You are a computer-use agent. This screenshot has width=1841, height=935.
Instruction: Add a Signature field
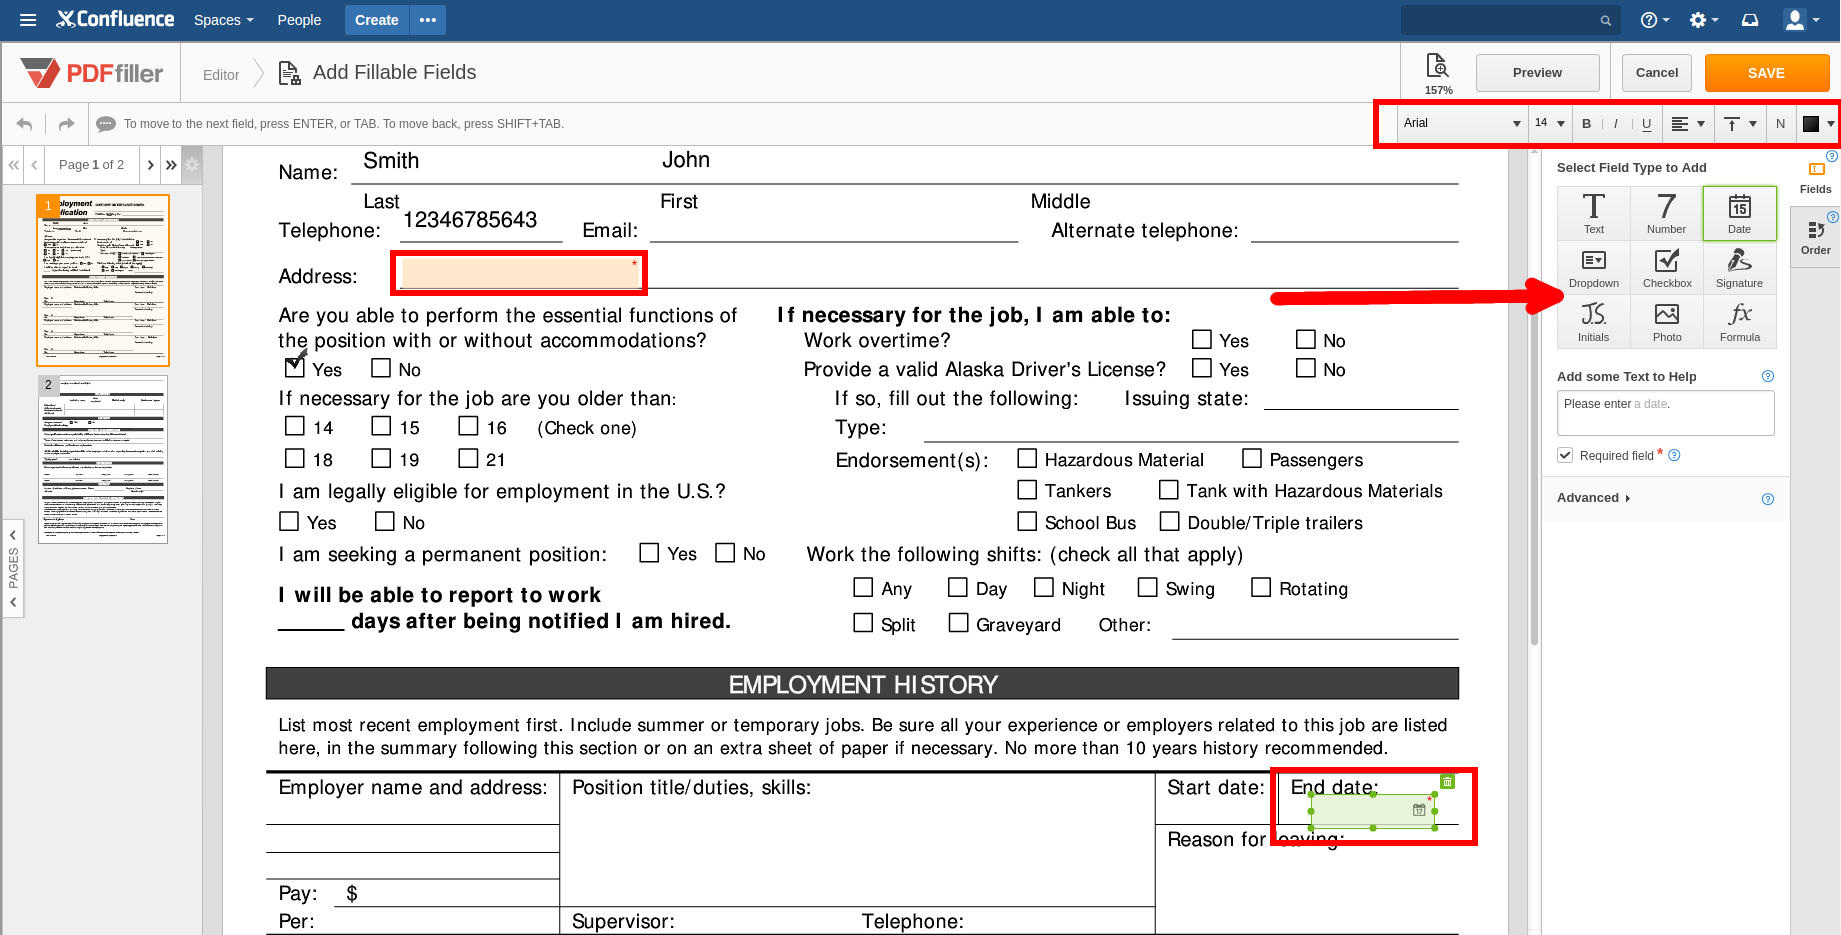click(1739, 267)
